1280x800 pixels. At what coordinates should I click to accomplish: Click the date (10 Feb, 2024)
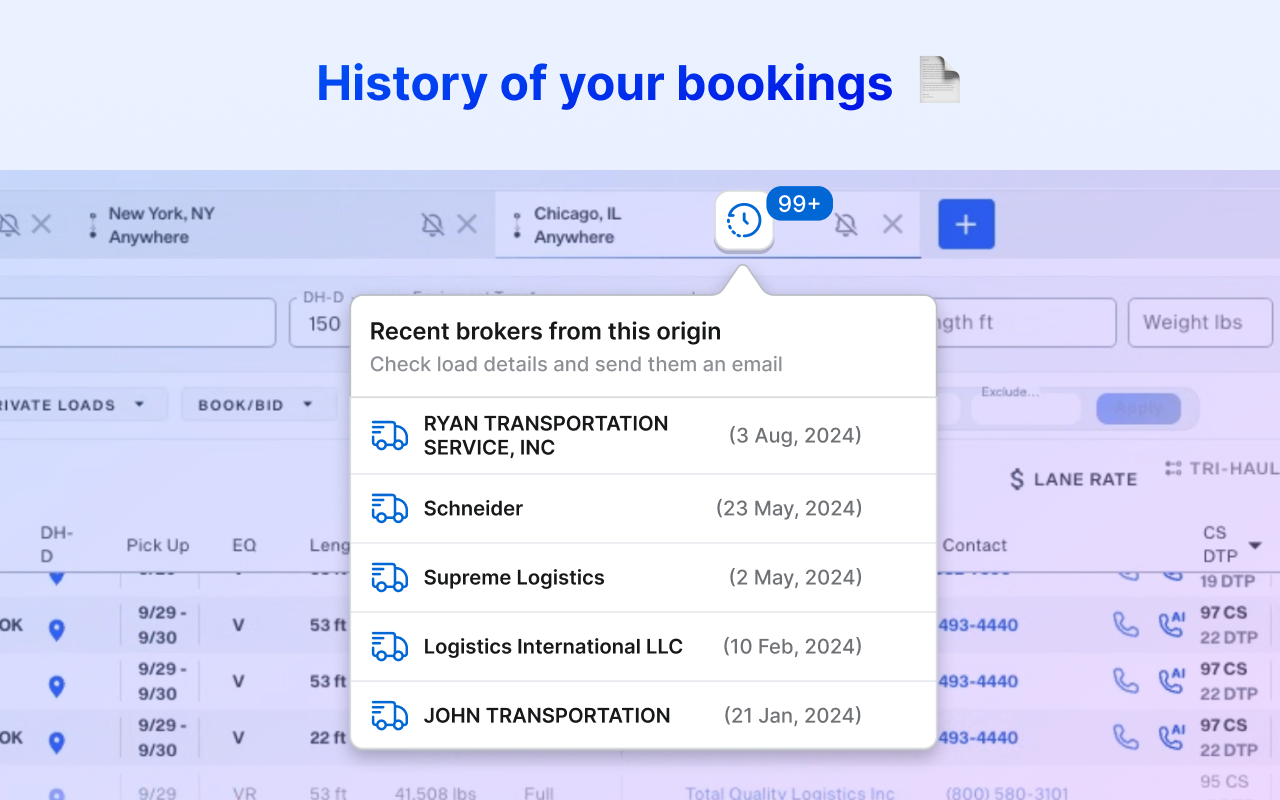(x=792, y=646)
